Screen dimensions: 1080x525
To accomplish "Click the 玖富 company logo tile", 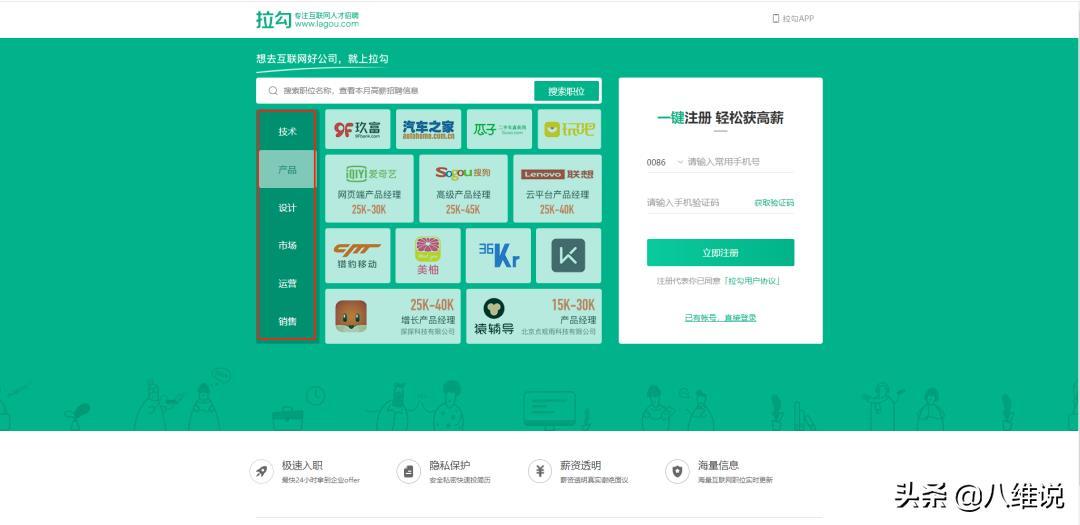I will point(357,129).
